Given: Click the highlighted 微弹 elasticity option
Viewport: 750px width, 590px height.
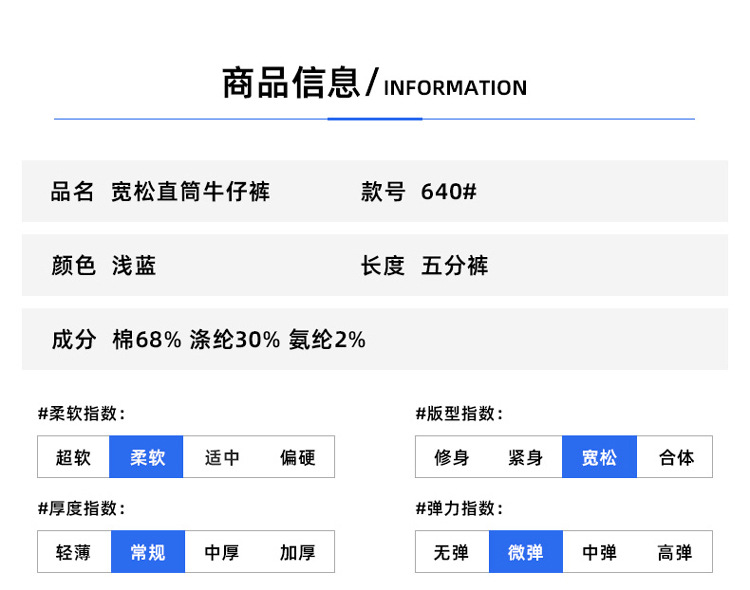Looking at the screenshot, I should pyautogui.click(x=526, y=552).
